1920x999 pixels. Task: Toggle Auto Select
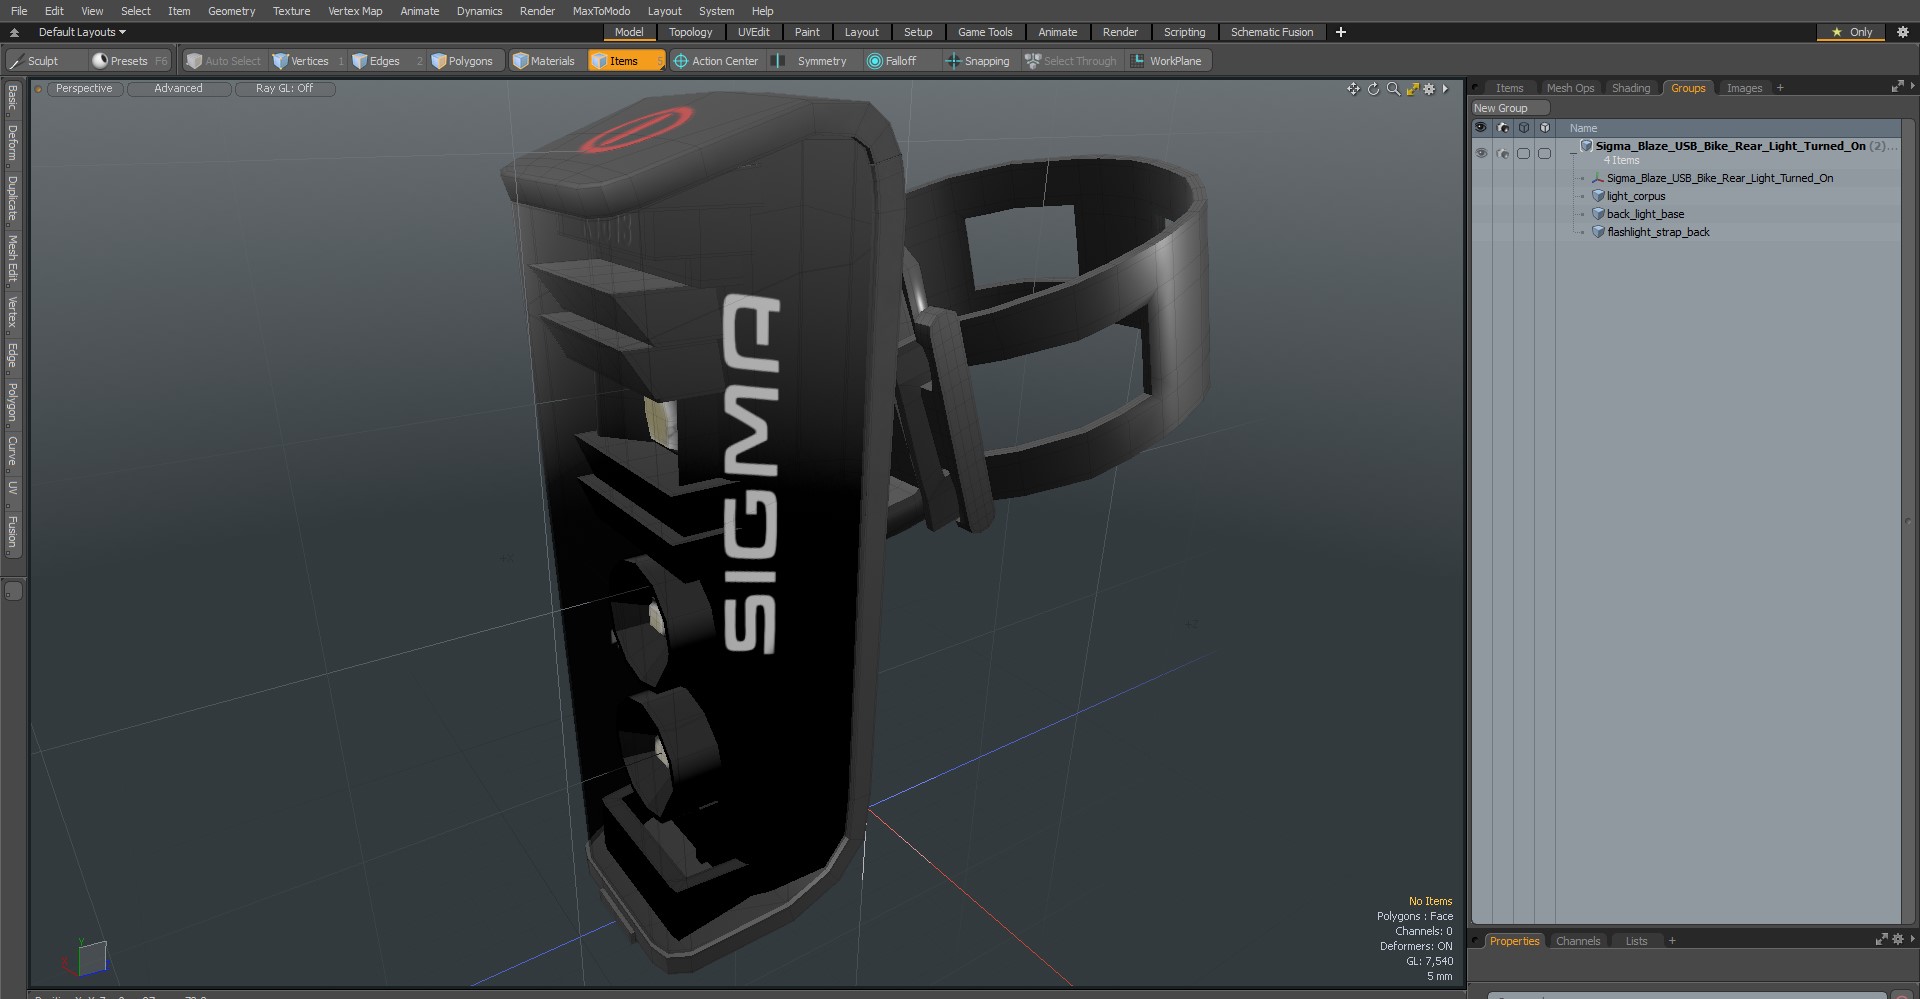[x=224, y=61]
